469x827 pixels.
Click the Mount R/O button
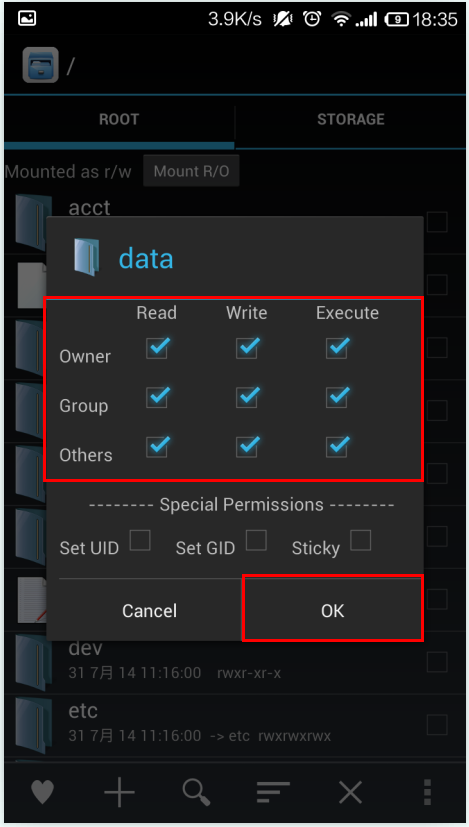(x=191, y=171)
